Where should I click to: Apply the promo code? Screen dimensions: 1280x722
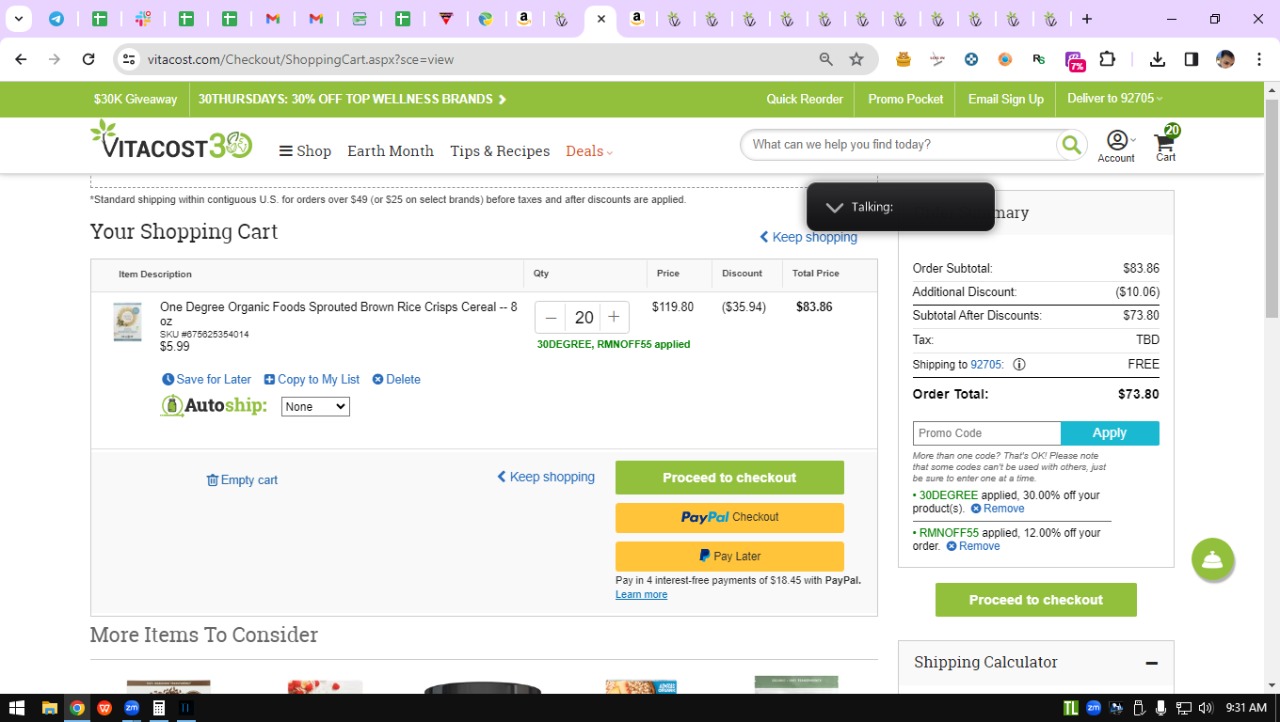1110,433
